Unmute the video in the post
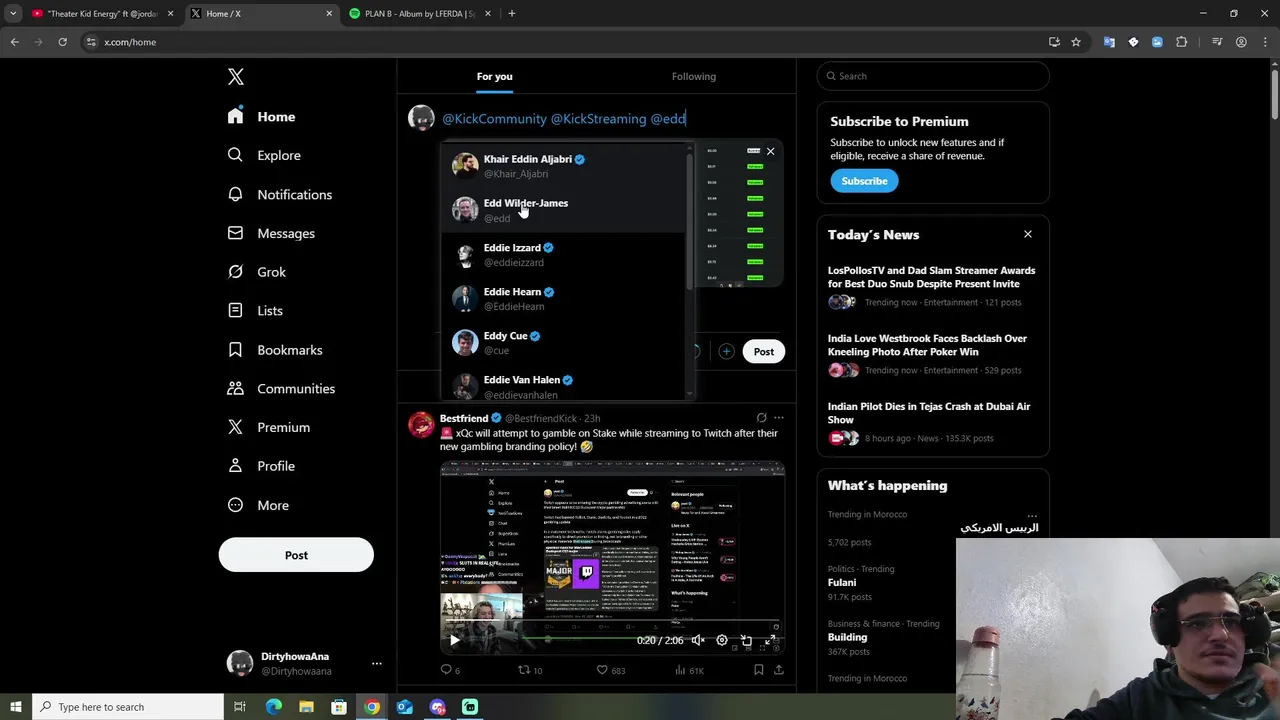 click(698, 640)
